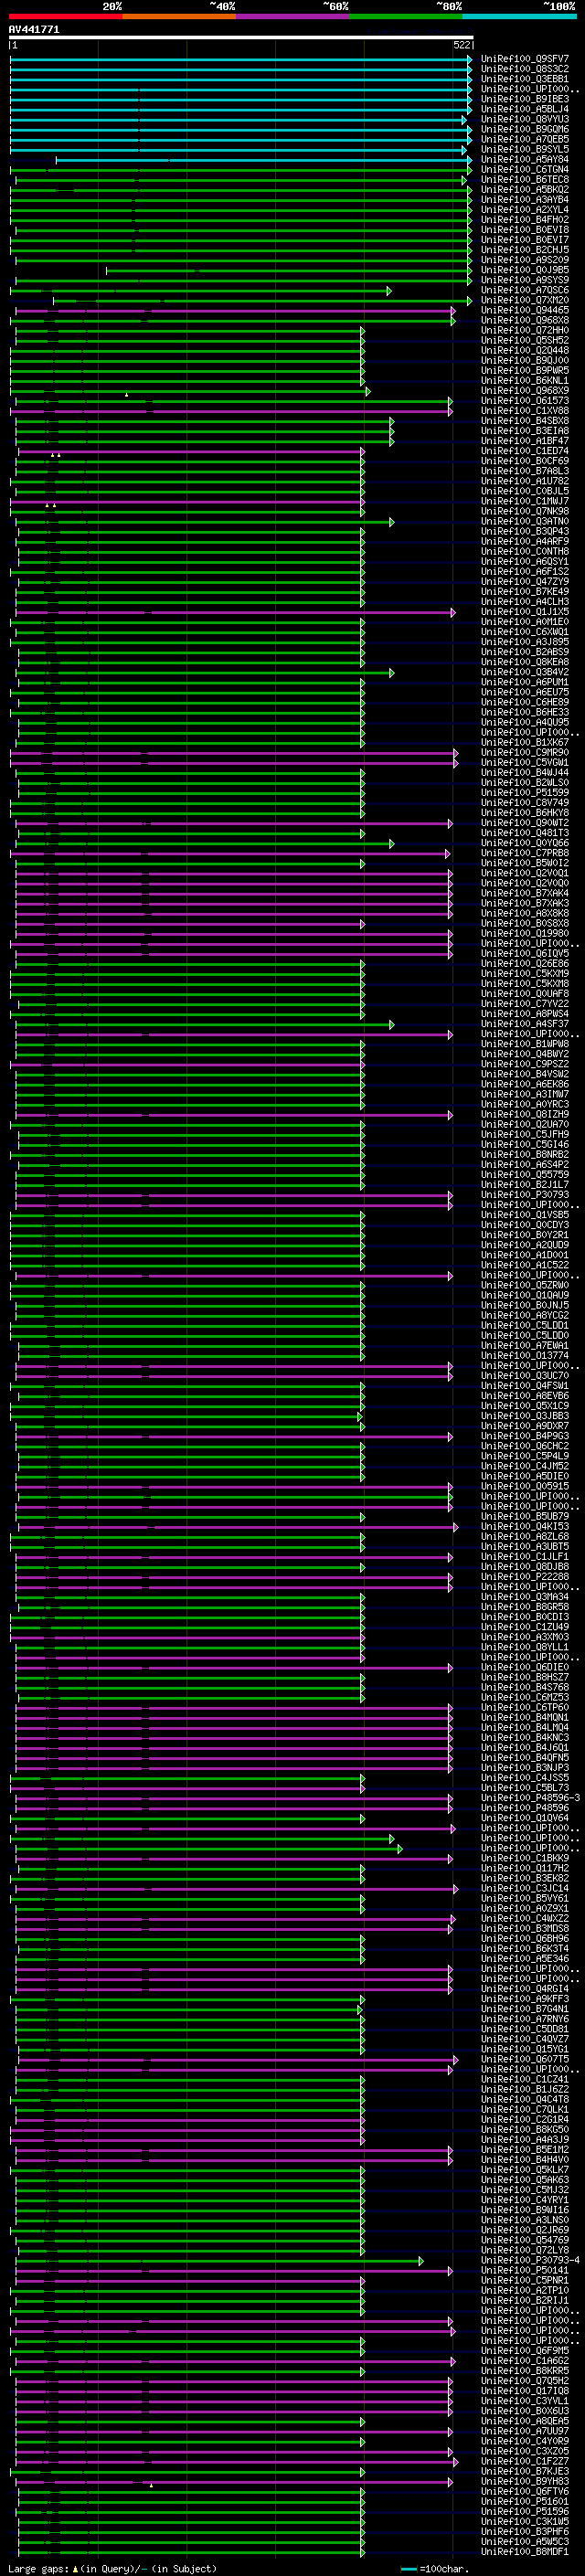The width and height of the screenshot is (585, 2576).
Task: Select hit label UniRef100_B8MDF1
Action: pyautogui.click(x=525, y=2552)
